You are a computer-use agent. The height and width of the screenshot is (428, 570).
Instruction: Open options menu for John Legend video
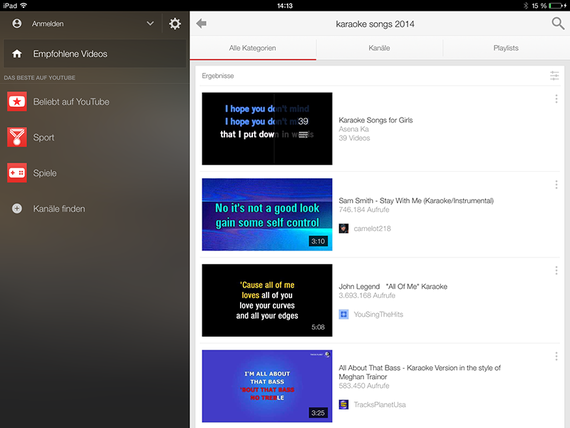[x=556, y=270]
